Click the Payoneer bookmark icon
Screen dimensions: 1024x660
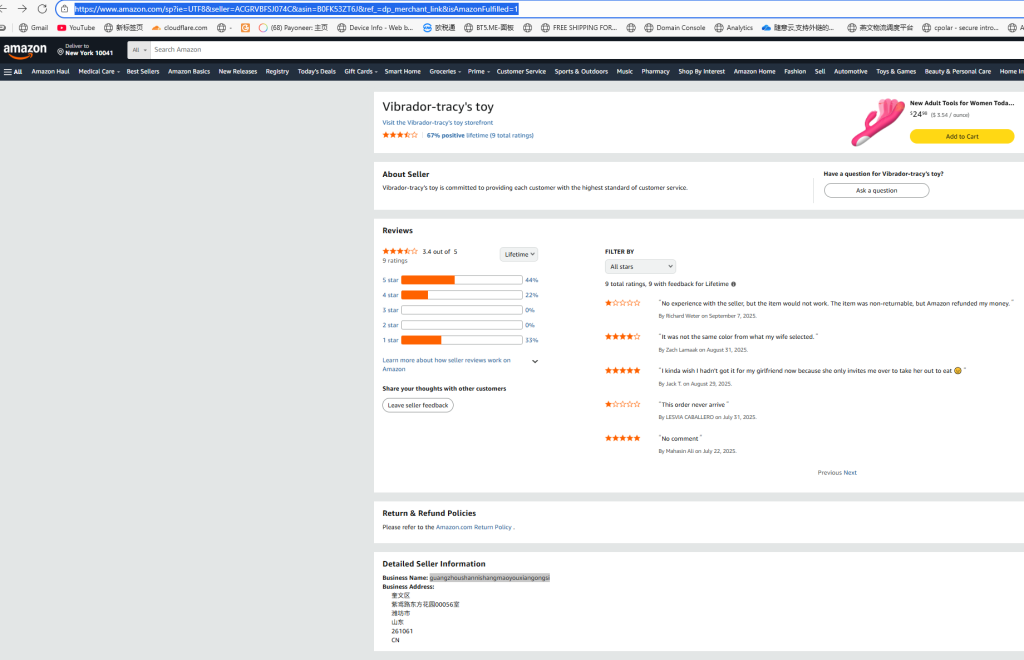(263, 28)
